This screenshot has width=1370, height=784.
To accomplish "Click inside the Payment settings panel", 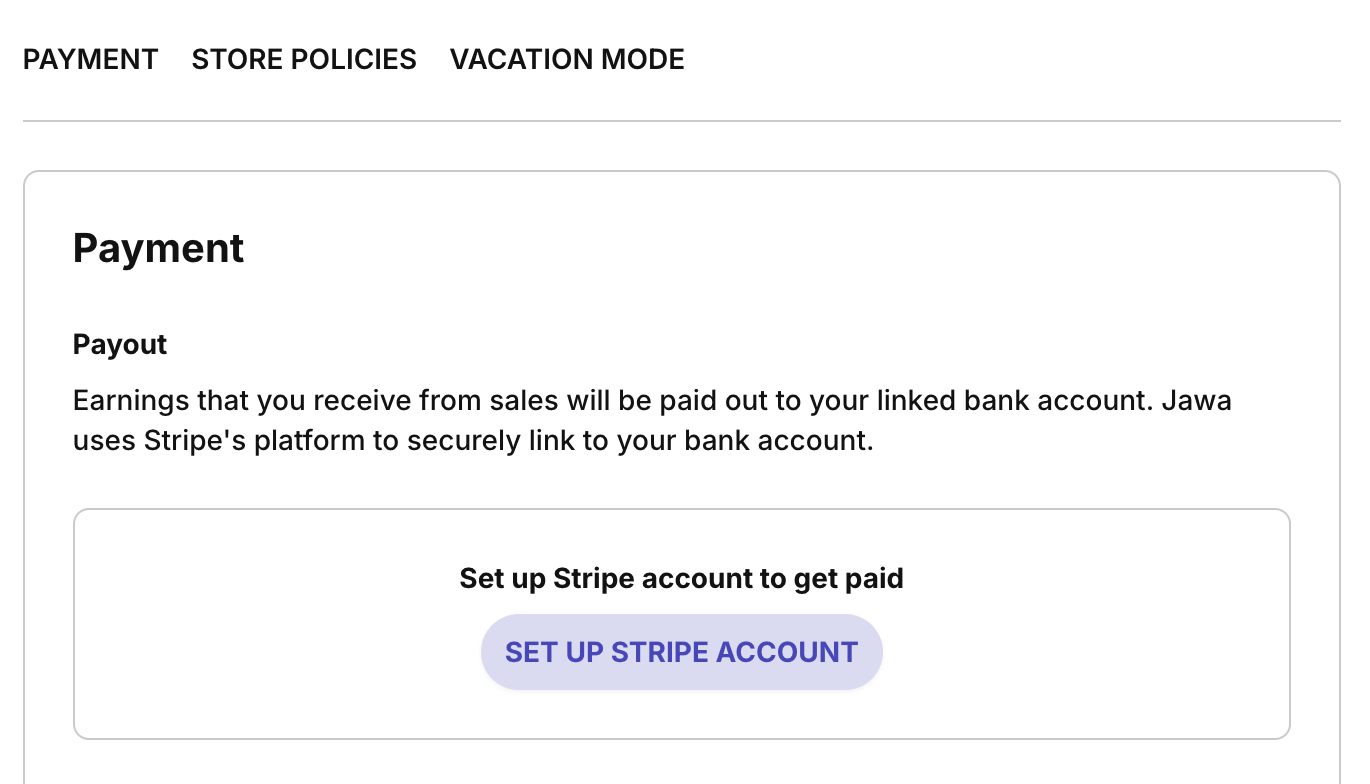I will tap(682, 450).
